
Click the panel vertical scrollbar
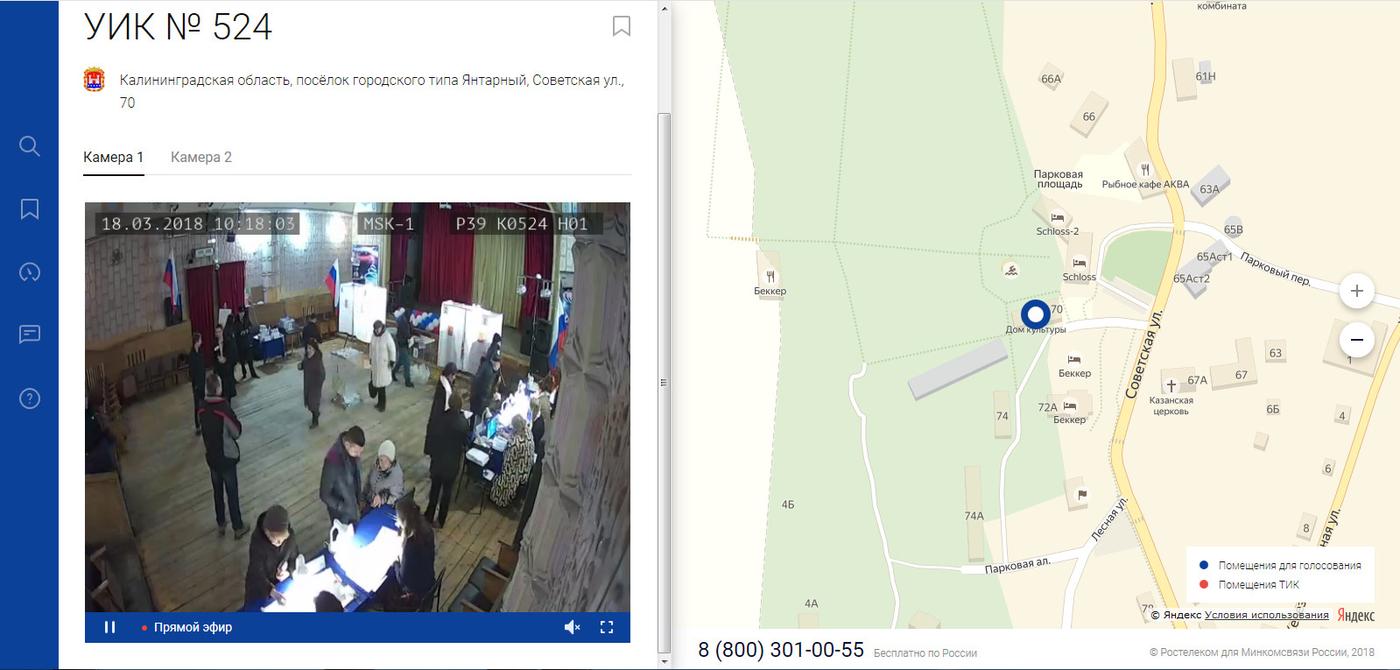[662, 380]
